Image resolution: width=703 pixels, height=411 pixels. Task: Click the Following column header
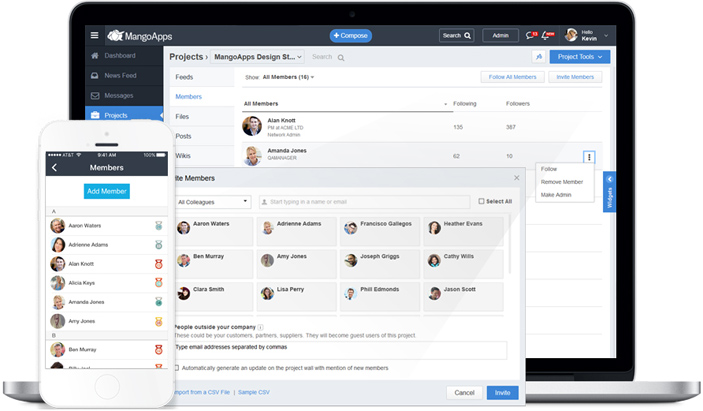(464, 104)
